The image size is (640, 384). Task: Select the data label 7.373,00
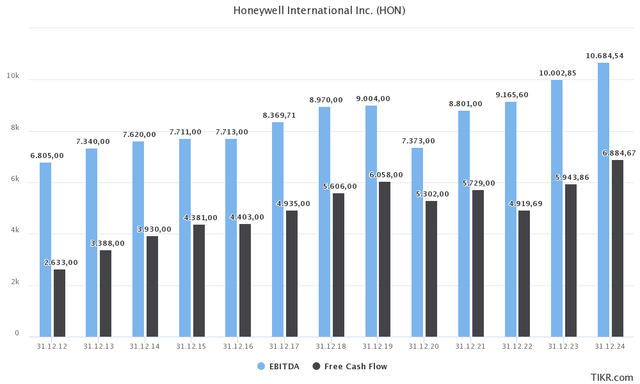(418, 141)
